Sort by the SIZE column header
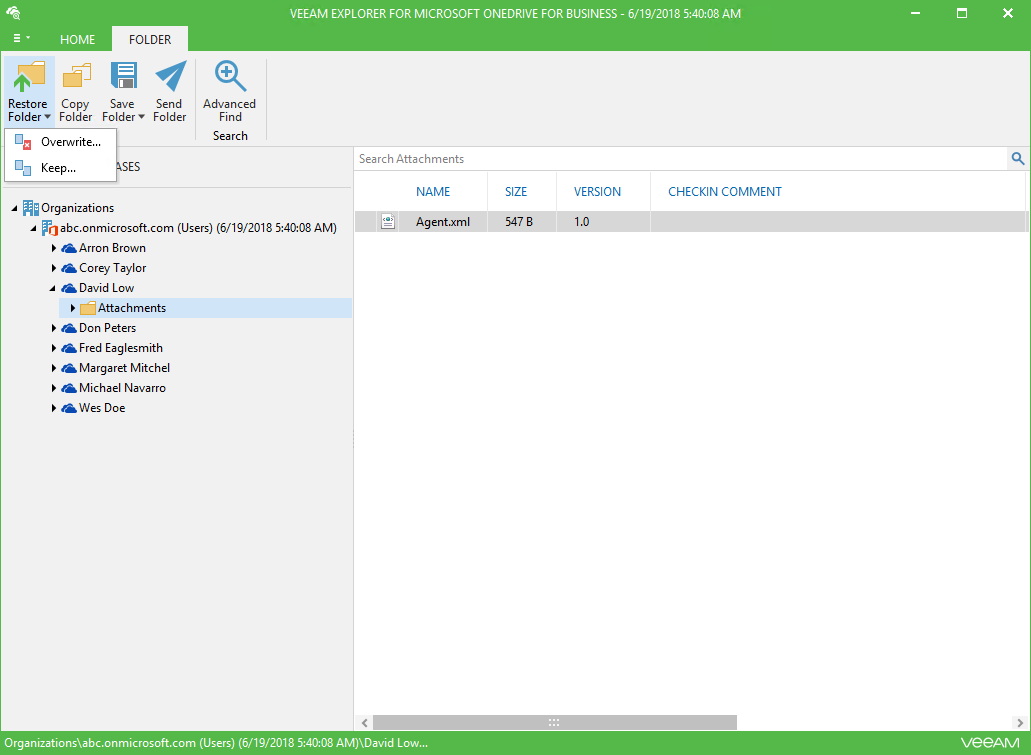 tap(516, 192)
